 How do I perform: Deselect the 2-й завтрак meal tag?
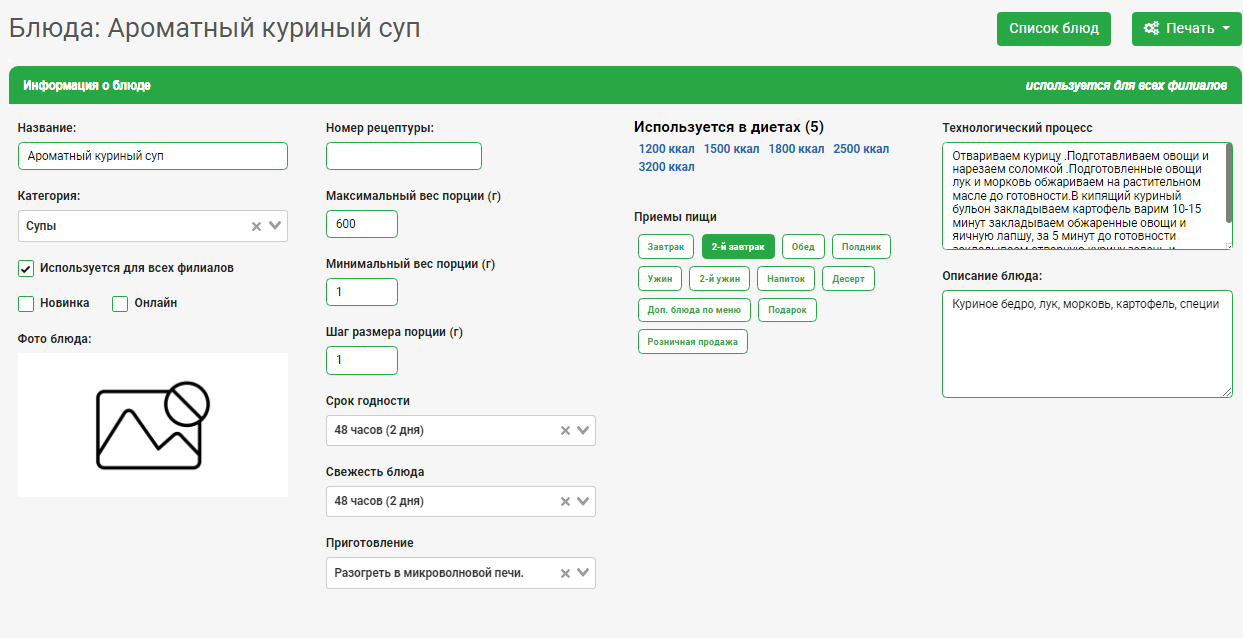click(x=738, y=246)
